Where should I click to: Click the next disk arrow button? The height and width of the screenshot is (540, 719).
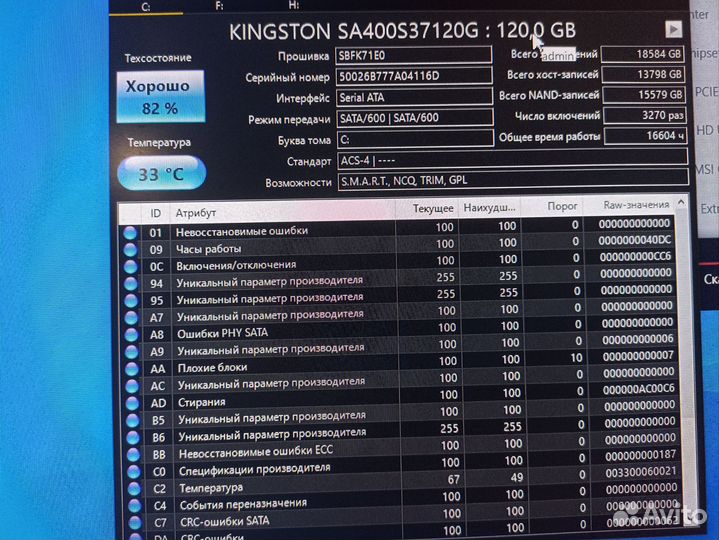pos(673,29)
